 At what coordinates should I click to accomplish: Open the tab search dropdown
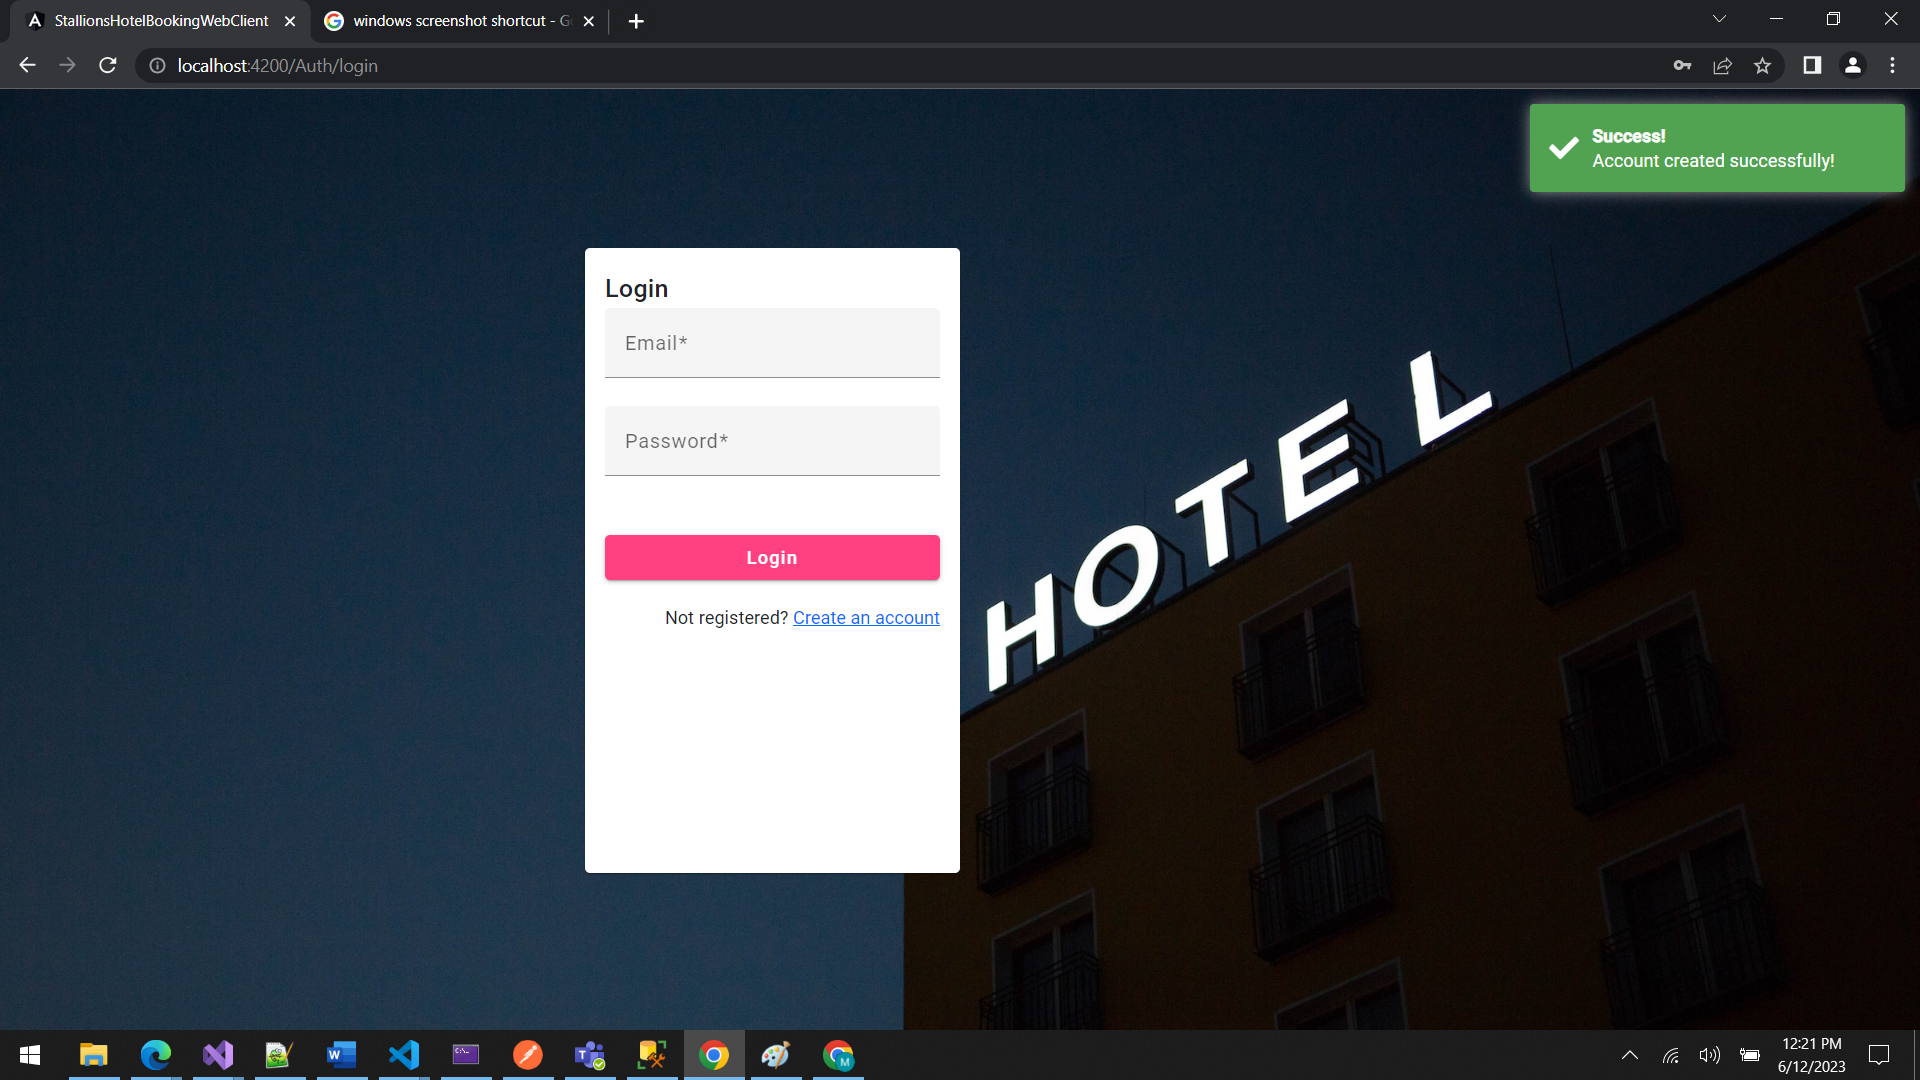coord(1720,19)
